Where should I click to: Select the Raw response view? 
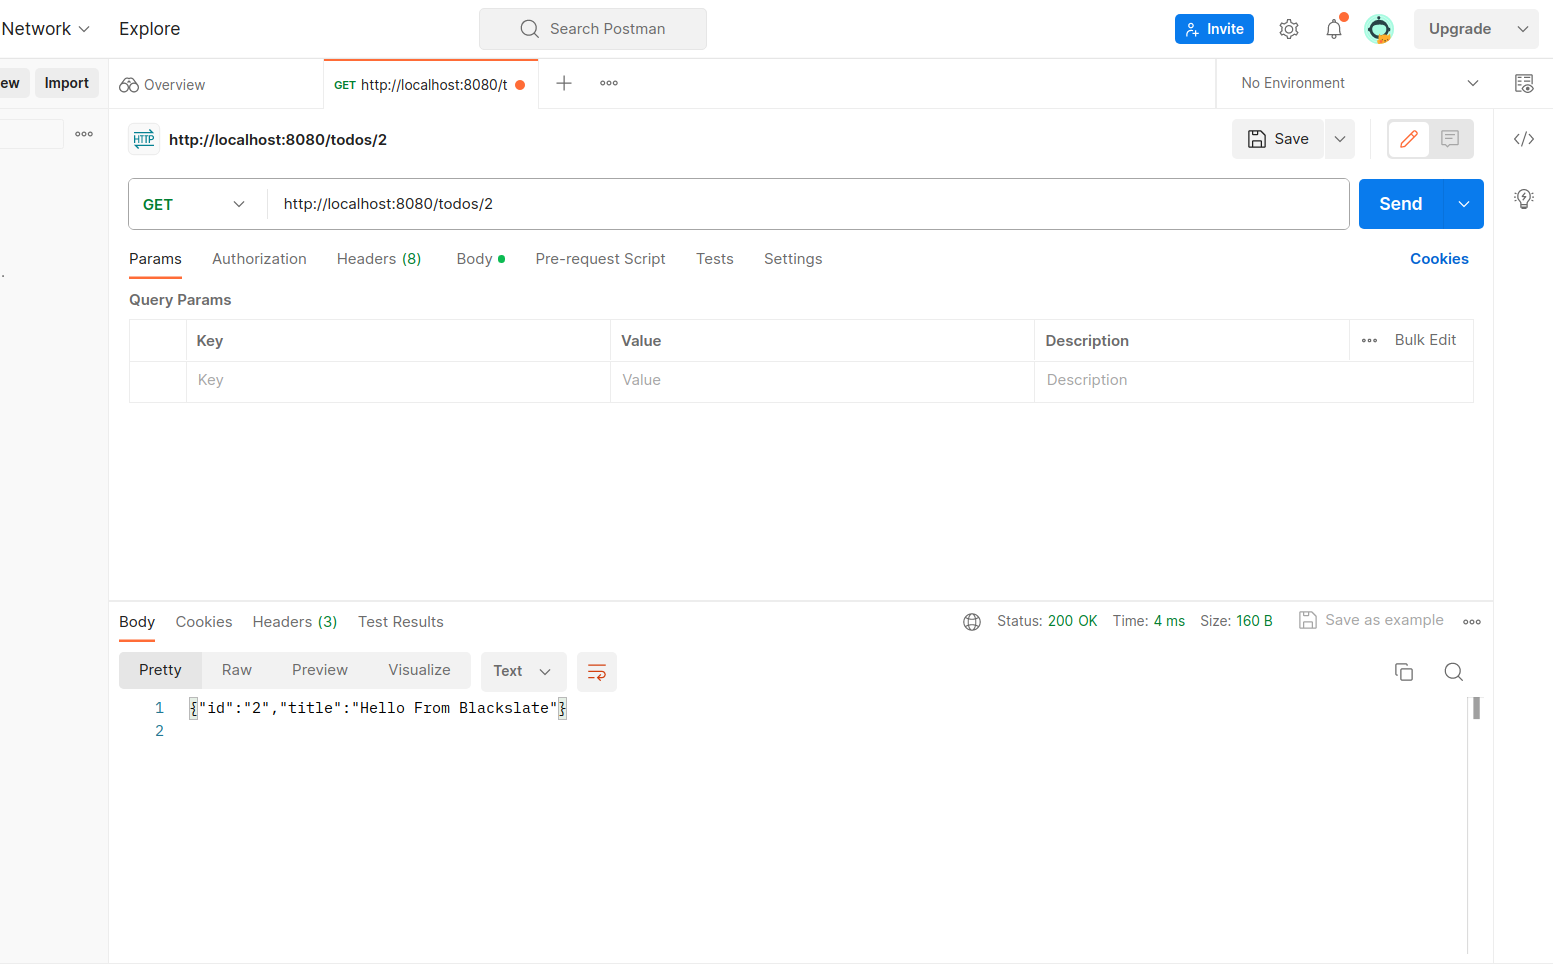pyautogui.click(x=237, y=670)
